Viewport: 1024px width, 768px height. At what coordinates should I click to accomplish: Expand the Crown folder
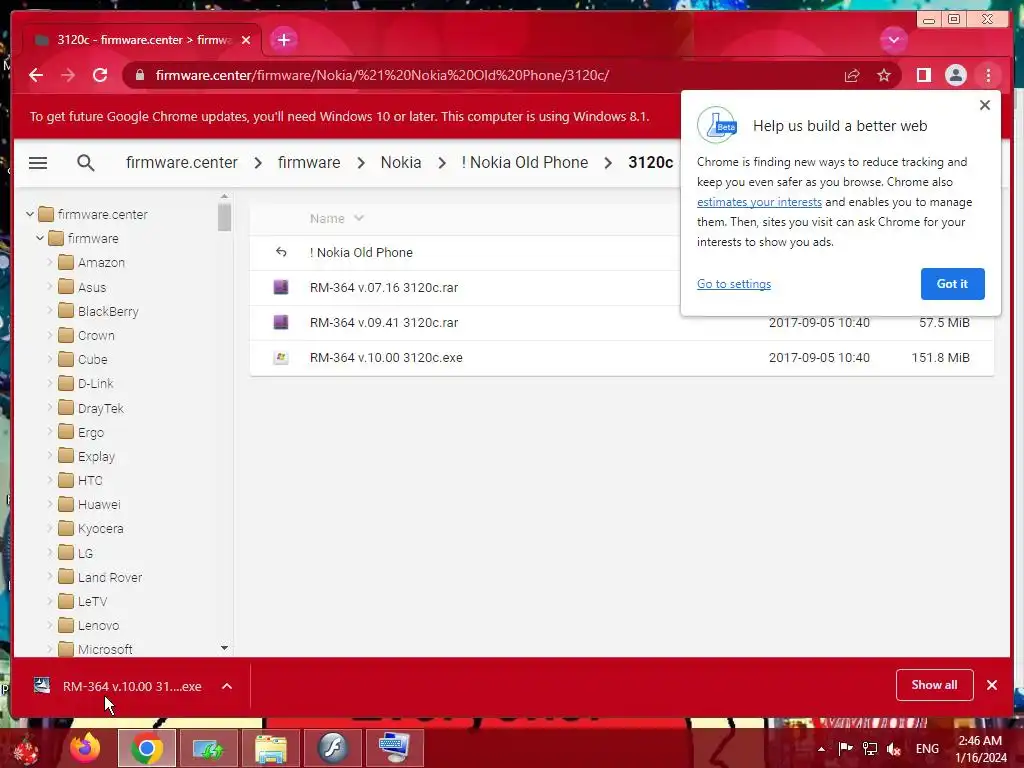click(x=50, y=335)
